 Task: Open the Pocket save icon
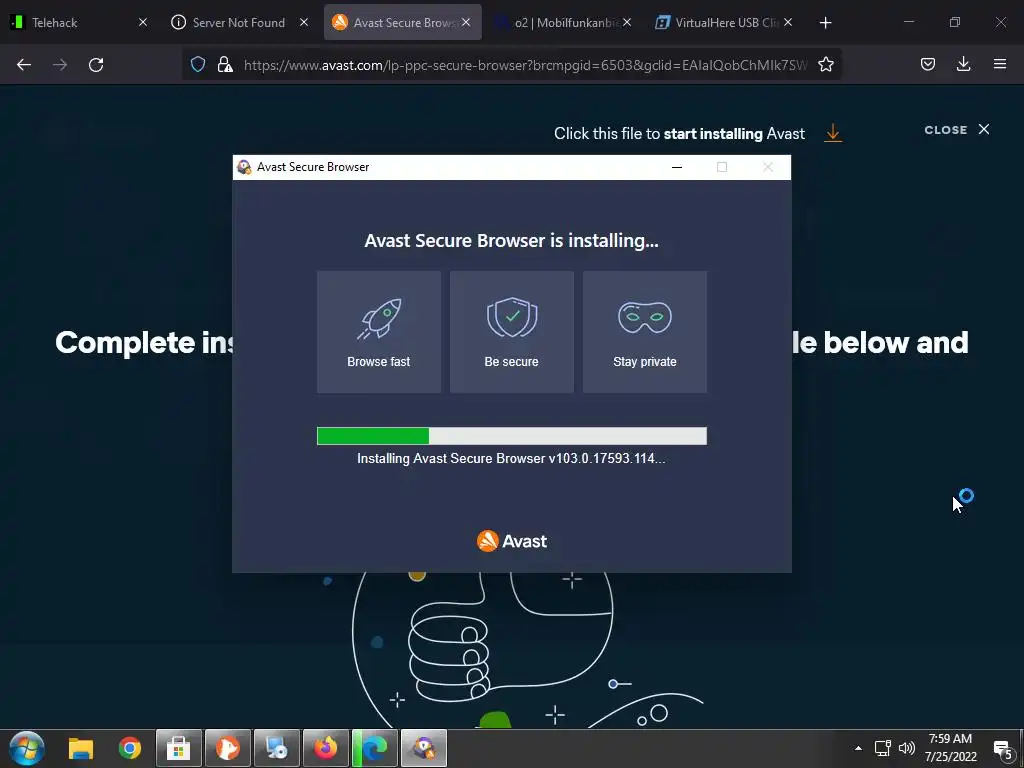coord(927,64)
